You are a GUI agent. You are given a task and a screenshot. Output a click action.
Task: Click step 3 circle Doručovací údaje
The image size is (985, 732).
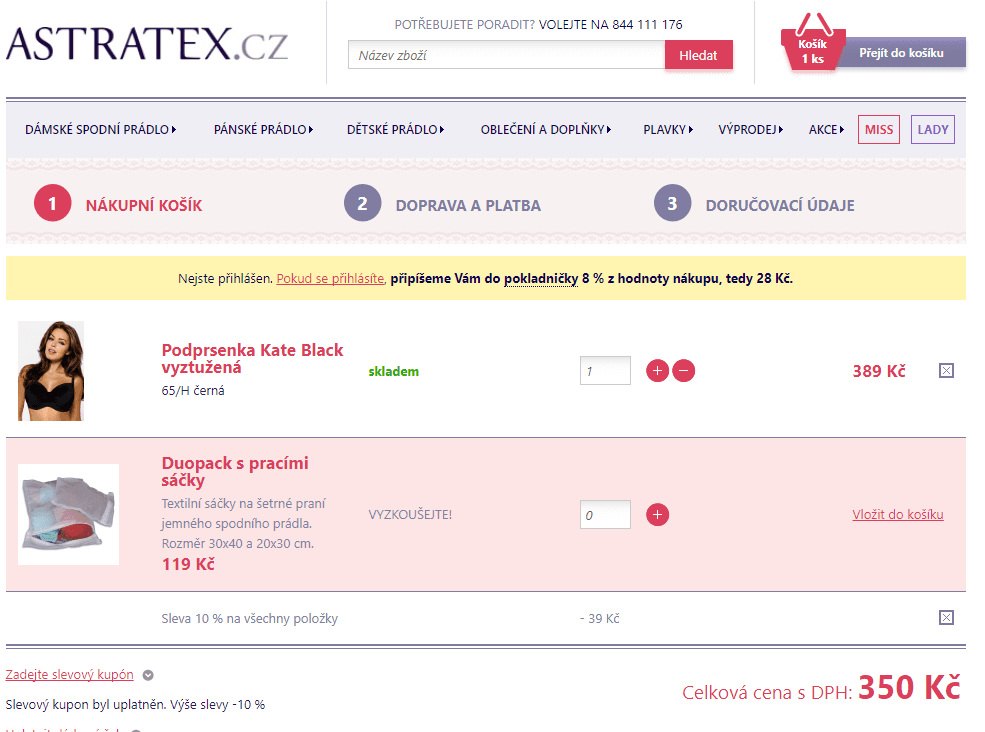tap(672, 203)
